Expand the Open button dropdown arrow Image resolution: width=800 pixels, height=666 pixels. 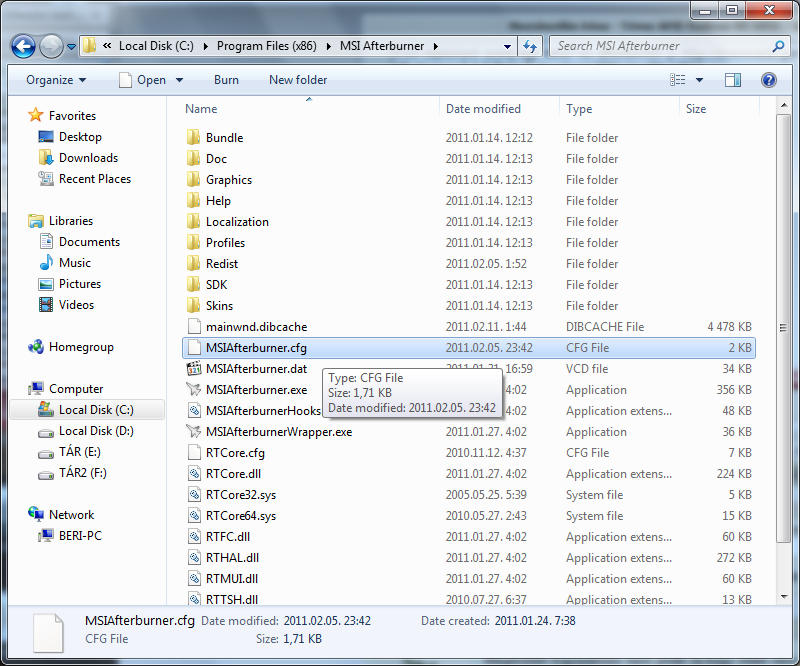pos(180,80)
